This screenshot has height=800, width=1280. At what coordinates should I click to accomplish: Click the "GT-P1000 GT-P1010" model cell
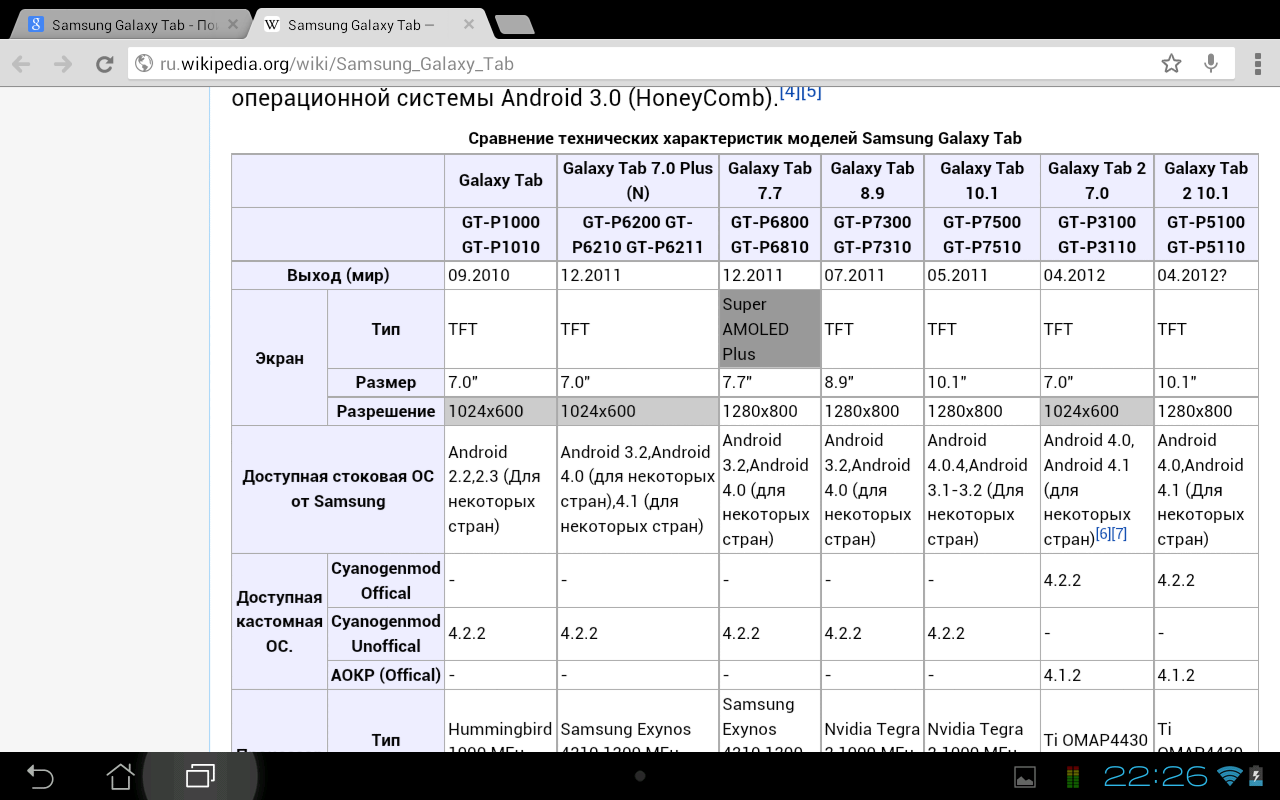(501, 235)
